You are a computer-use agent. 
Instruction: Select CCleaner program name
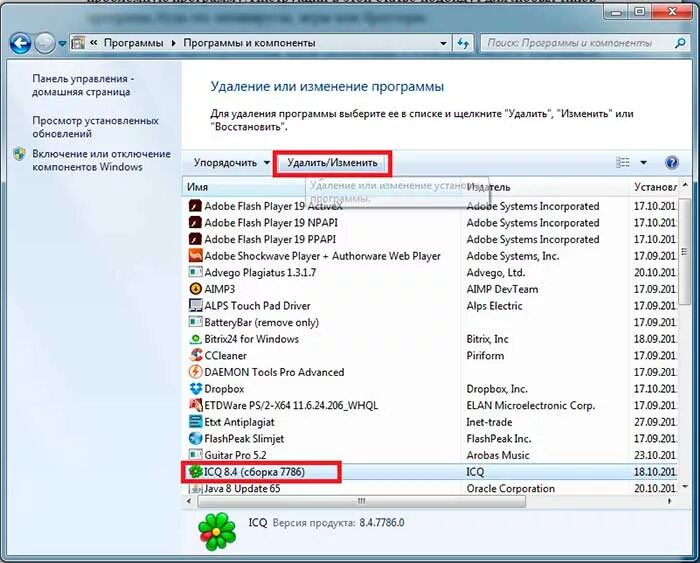225,355
